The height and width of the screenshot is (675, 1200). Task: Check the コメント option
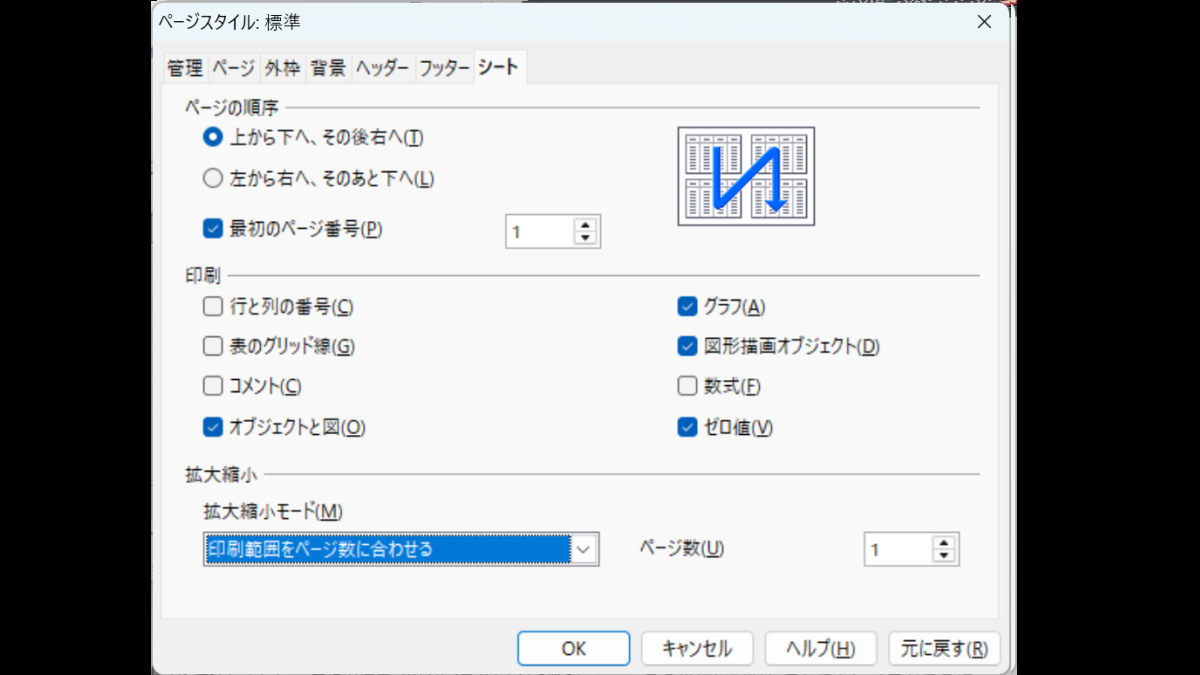click(211, 387)
